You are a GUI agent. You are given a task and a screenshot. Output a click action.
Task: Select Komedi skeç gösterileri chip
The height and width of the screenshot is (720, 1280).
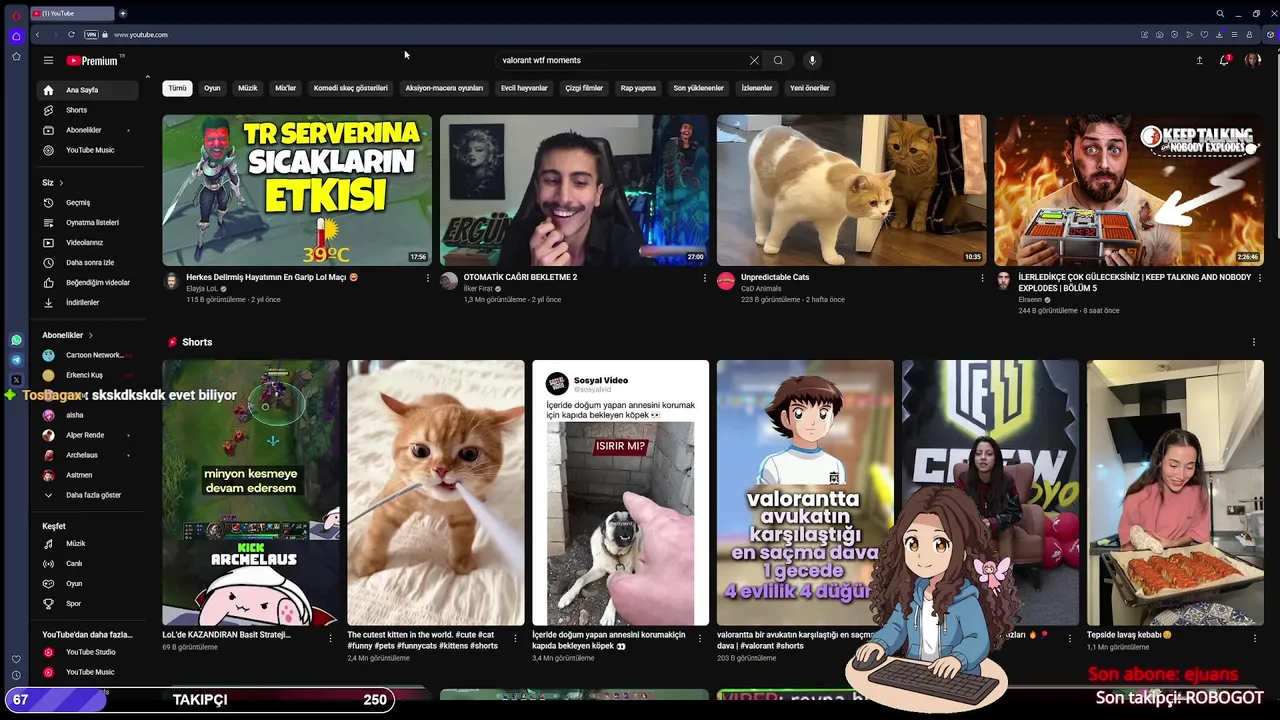click(x=351, y=88)
